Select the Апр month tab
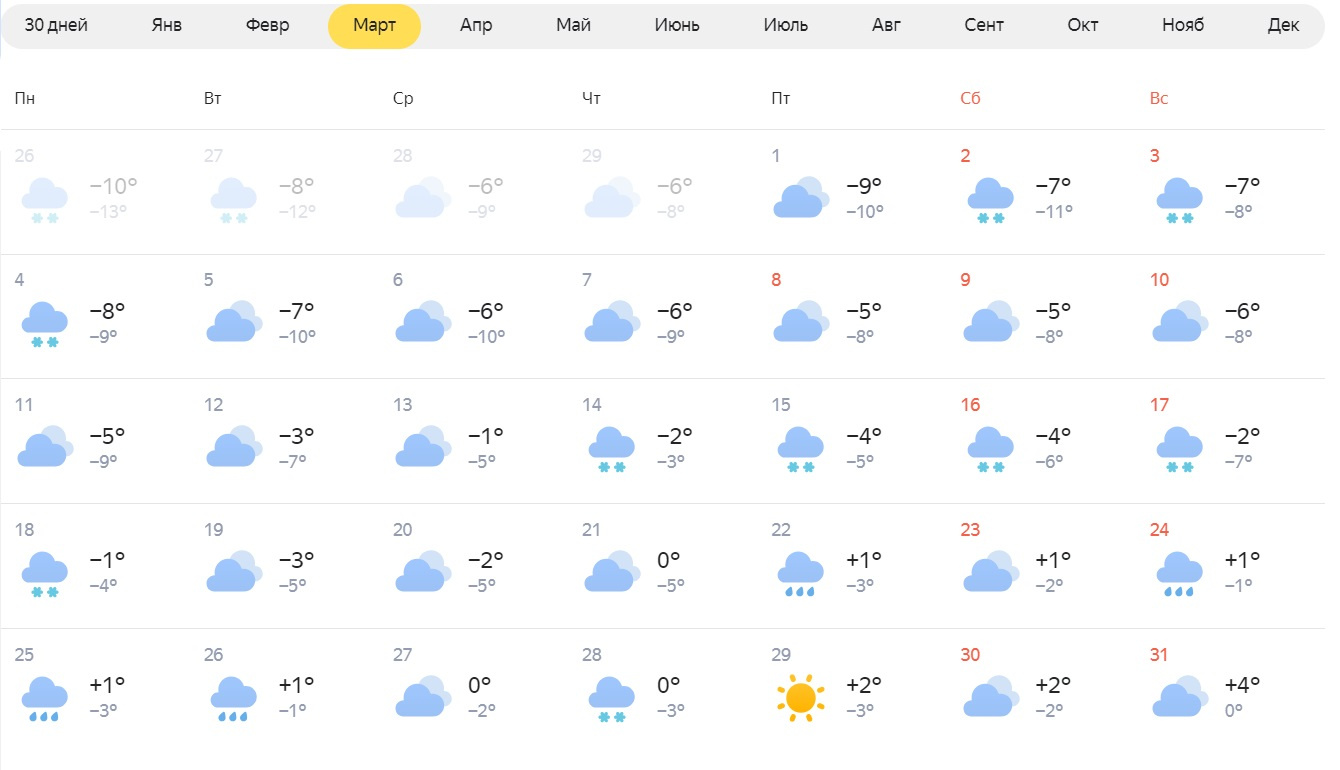 (x=476, y=25)
